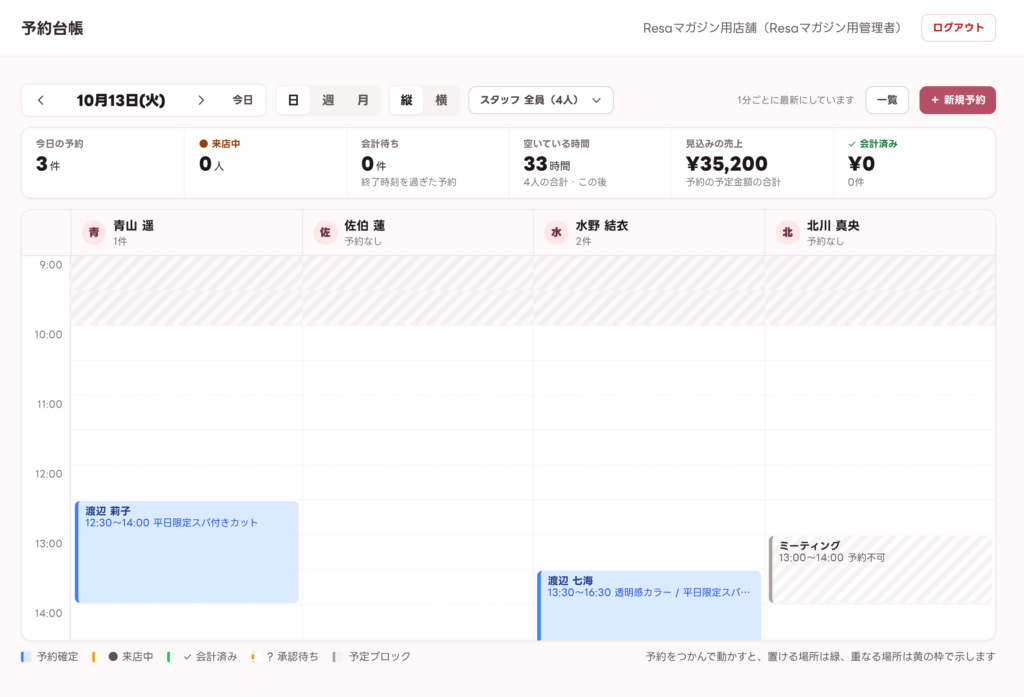The height and width of the screenshot is (697, 1024).
Task: Click the 予定ブロック legend color swatch
Action: click(336, 656)
